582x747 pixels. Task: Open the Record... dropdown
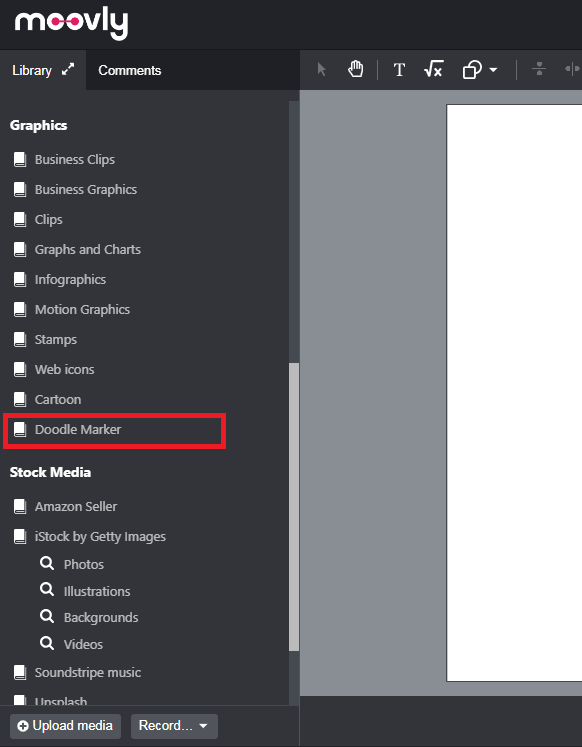[x=174, y=726]
